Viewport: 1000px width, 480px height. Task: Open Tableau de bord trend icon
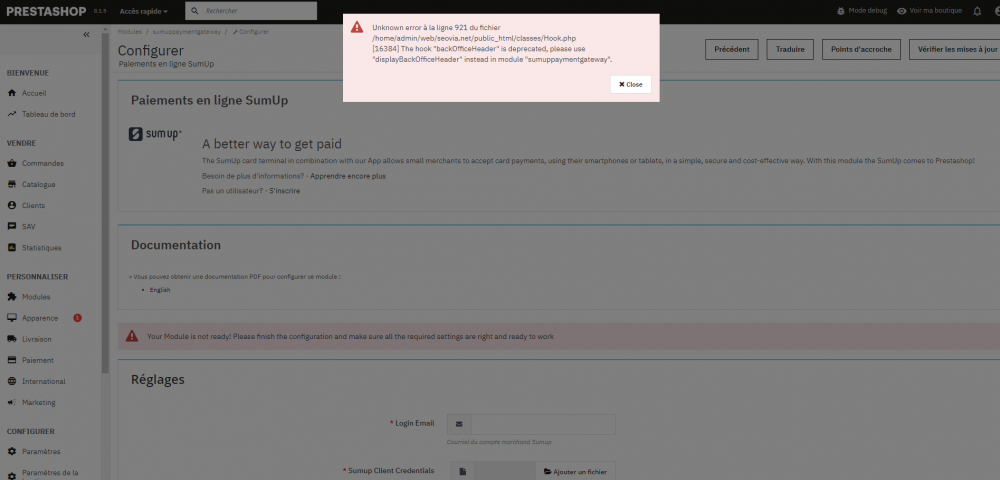pos(11,114)
